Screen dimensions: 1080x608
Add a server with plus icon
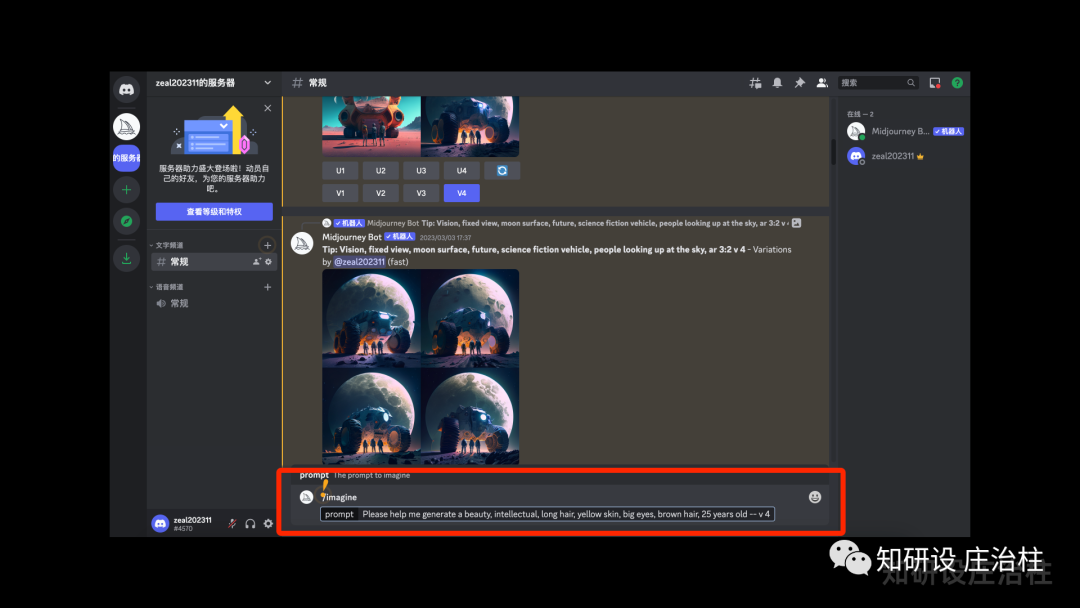tap(126, 189)
